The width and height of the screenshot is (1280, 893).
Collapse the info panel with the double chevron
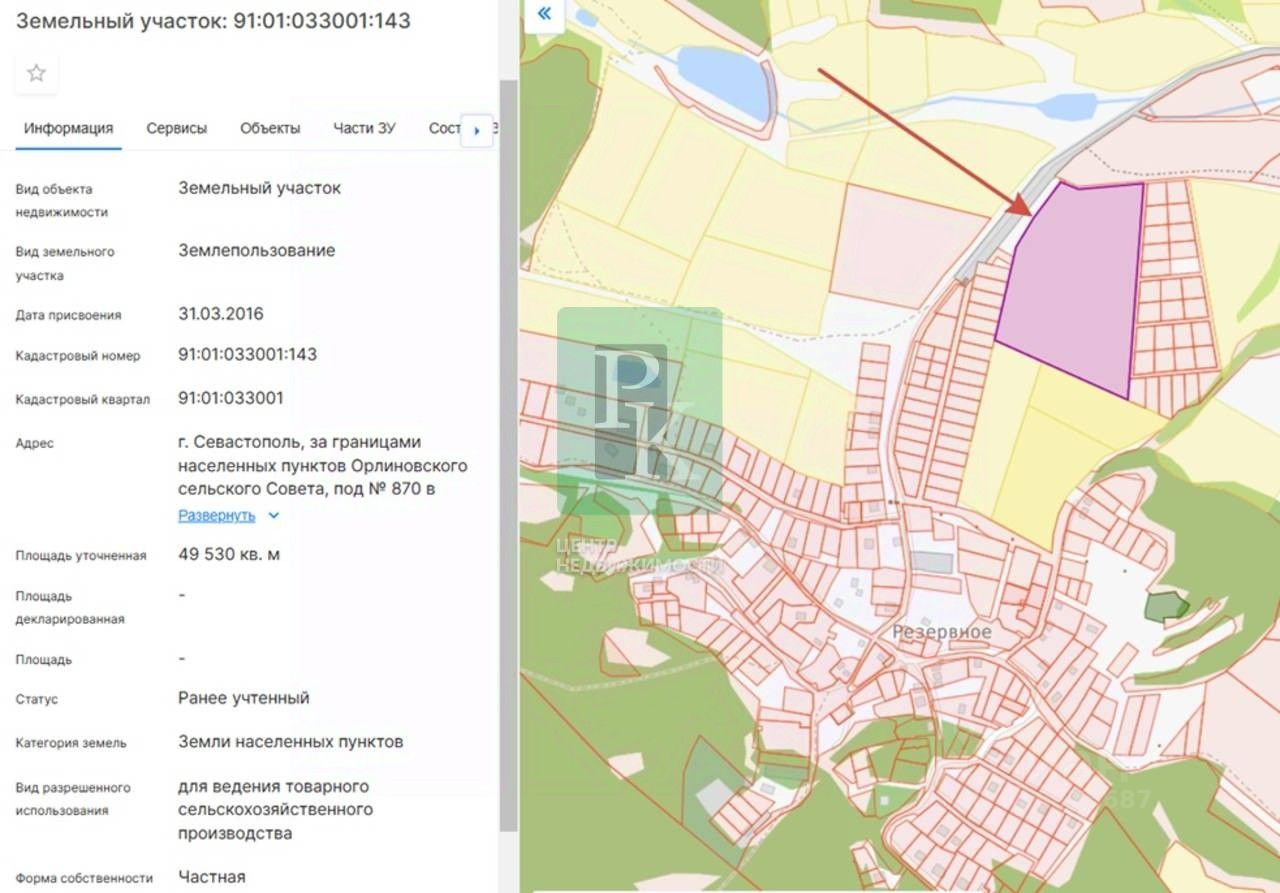(x=544, y=14)
